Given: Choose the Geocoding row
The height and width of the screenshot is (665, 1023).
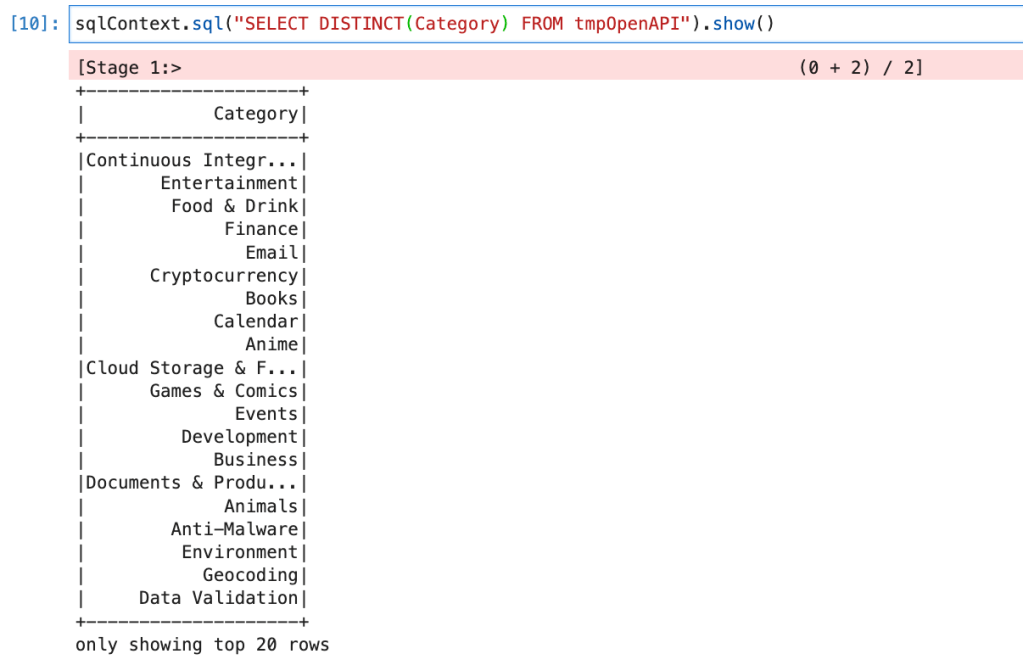Looking at the screenshot, I should [250, 575].
